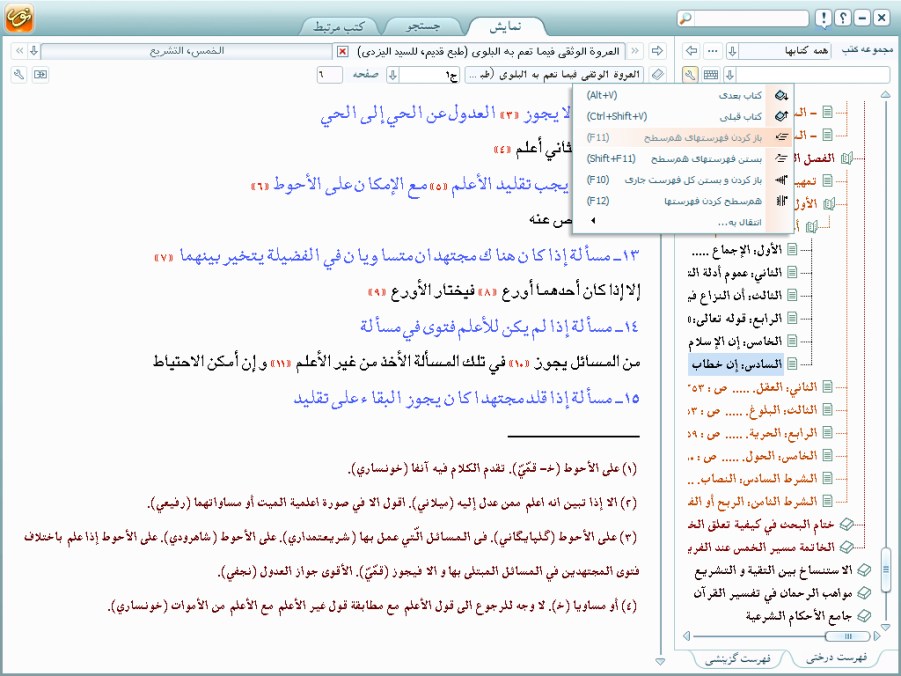Click the tree scroll-up arrow

[885, 94]
